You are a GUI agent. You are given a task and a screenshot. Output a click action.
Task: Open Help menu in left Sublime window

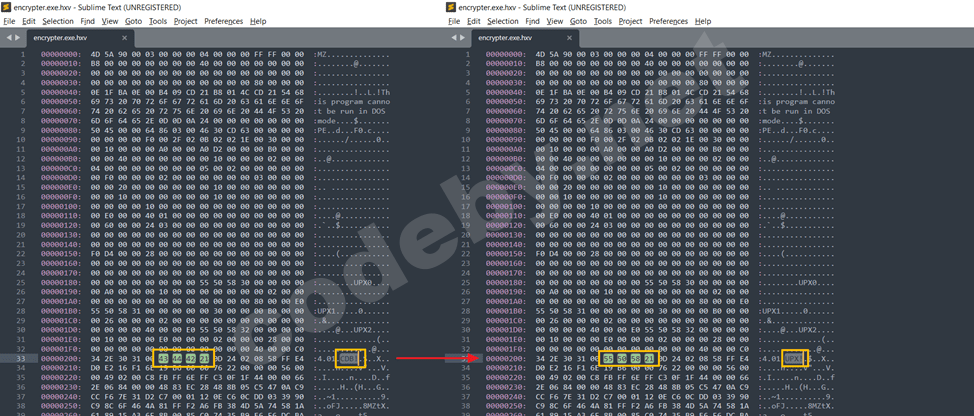pyautogui.click(x=258, y=21)
